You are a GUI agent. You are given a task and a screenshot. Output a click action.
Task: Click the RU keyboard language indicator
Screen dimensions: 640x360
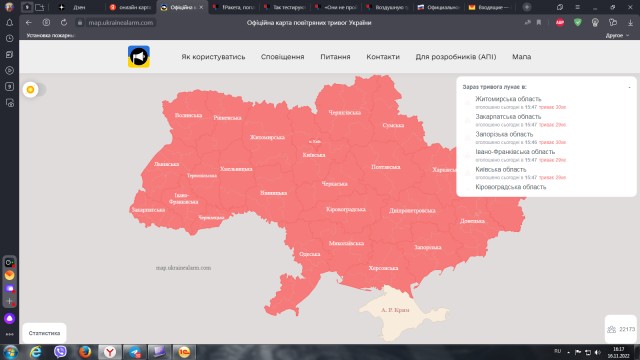[x=558, y=351]
